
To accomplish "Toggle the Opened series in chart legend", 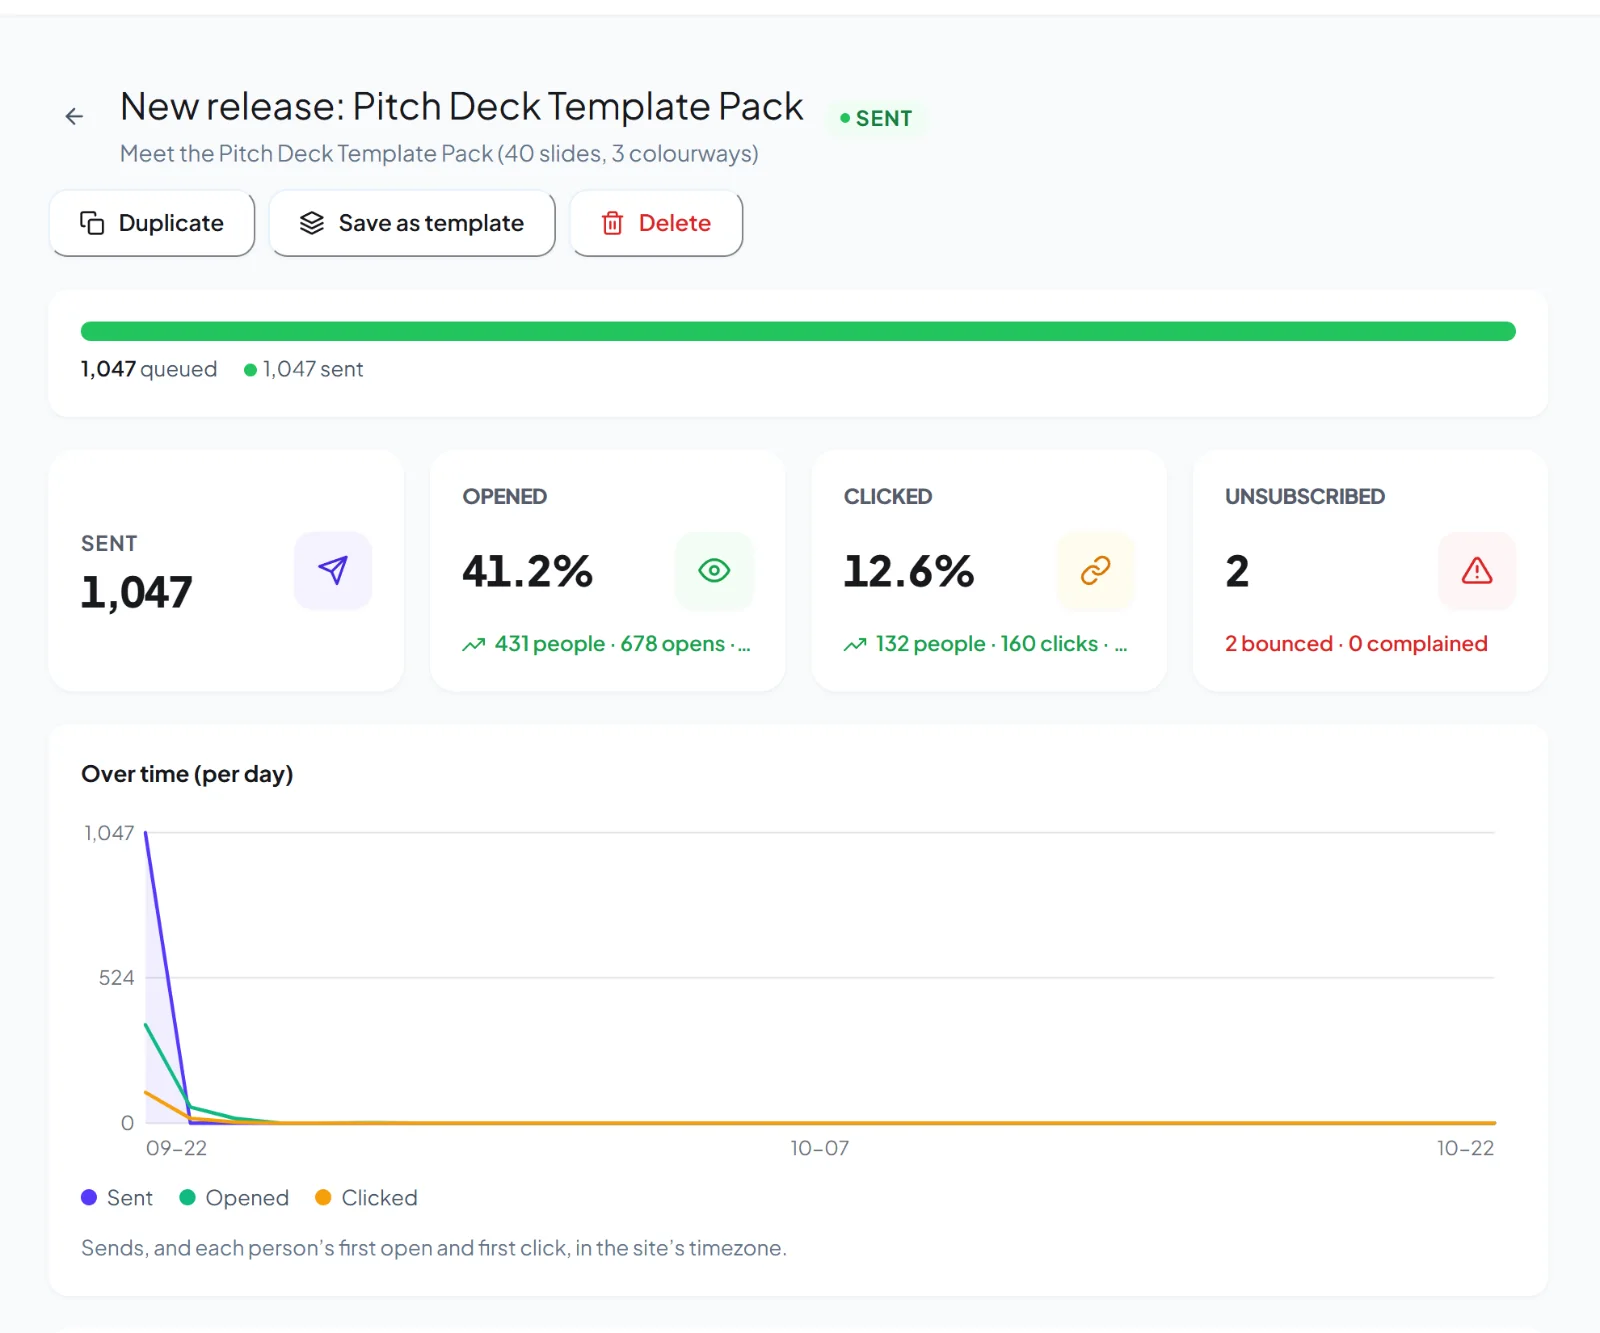I will point(234,1198).
